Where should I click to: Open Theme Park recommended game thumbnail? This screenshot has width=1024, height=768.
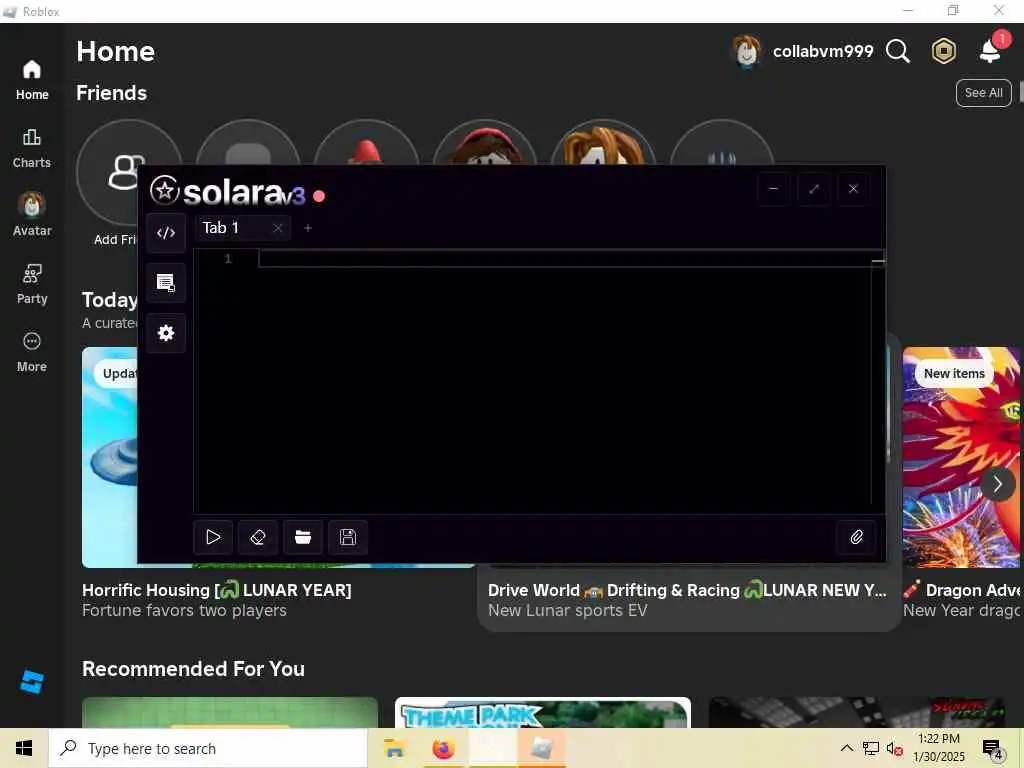543,712
